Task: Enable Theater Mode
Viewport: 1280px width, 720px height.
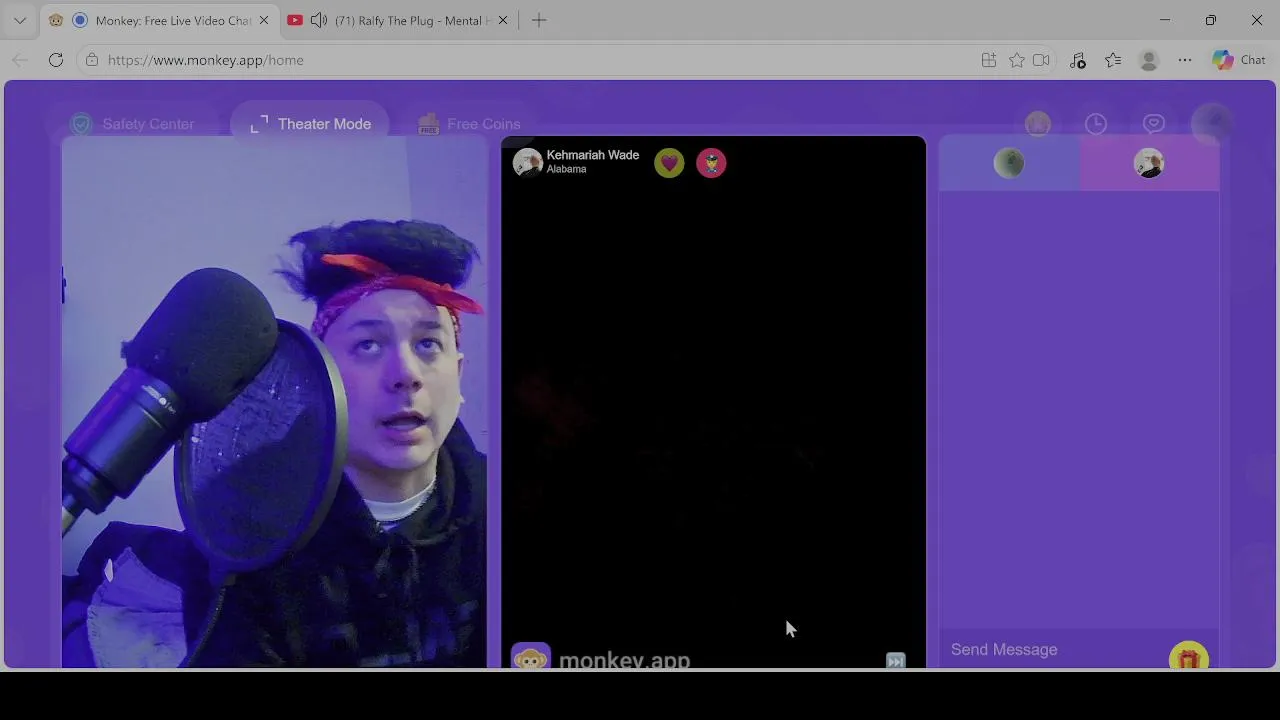Action: [x=309, y=124]
